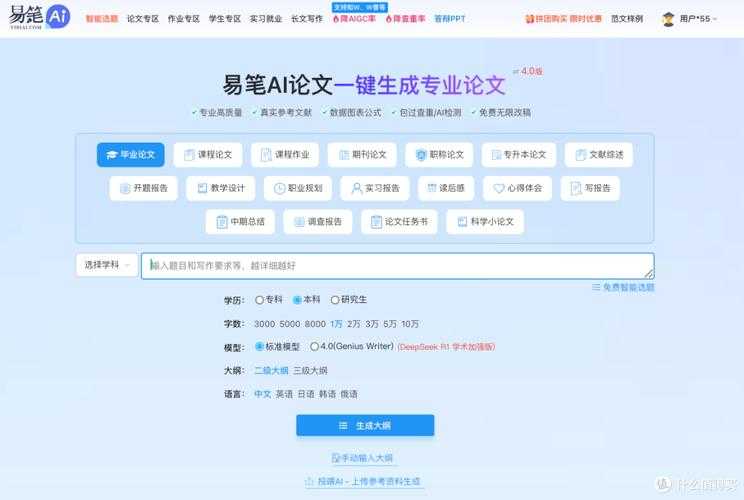Open the 学生专区 navigation item
The image size is (744, 500).
click(225, 19)
